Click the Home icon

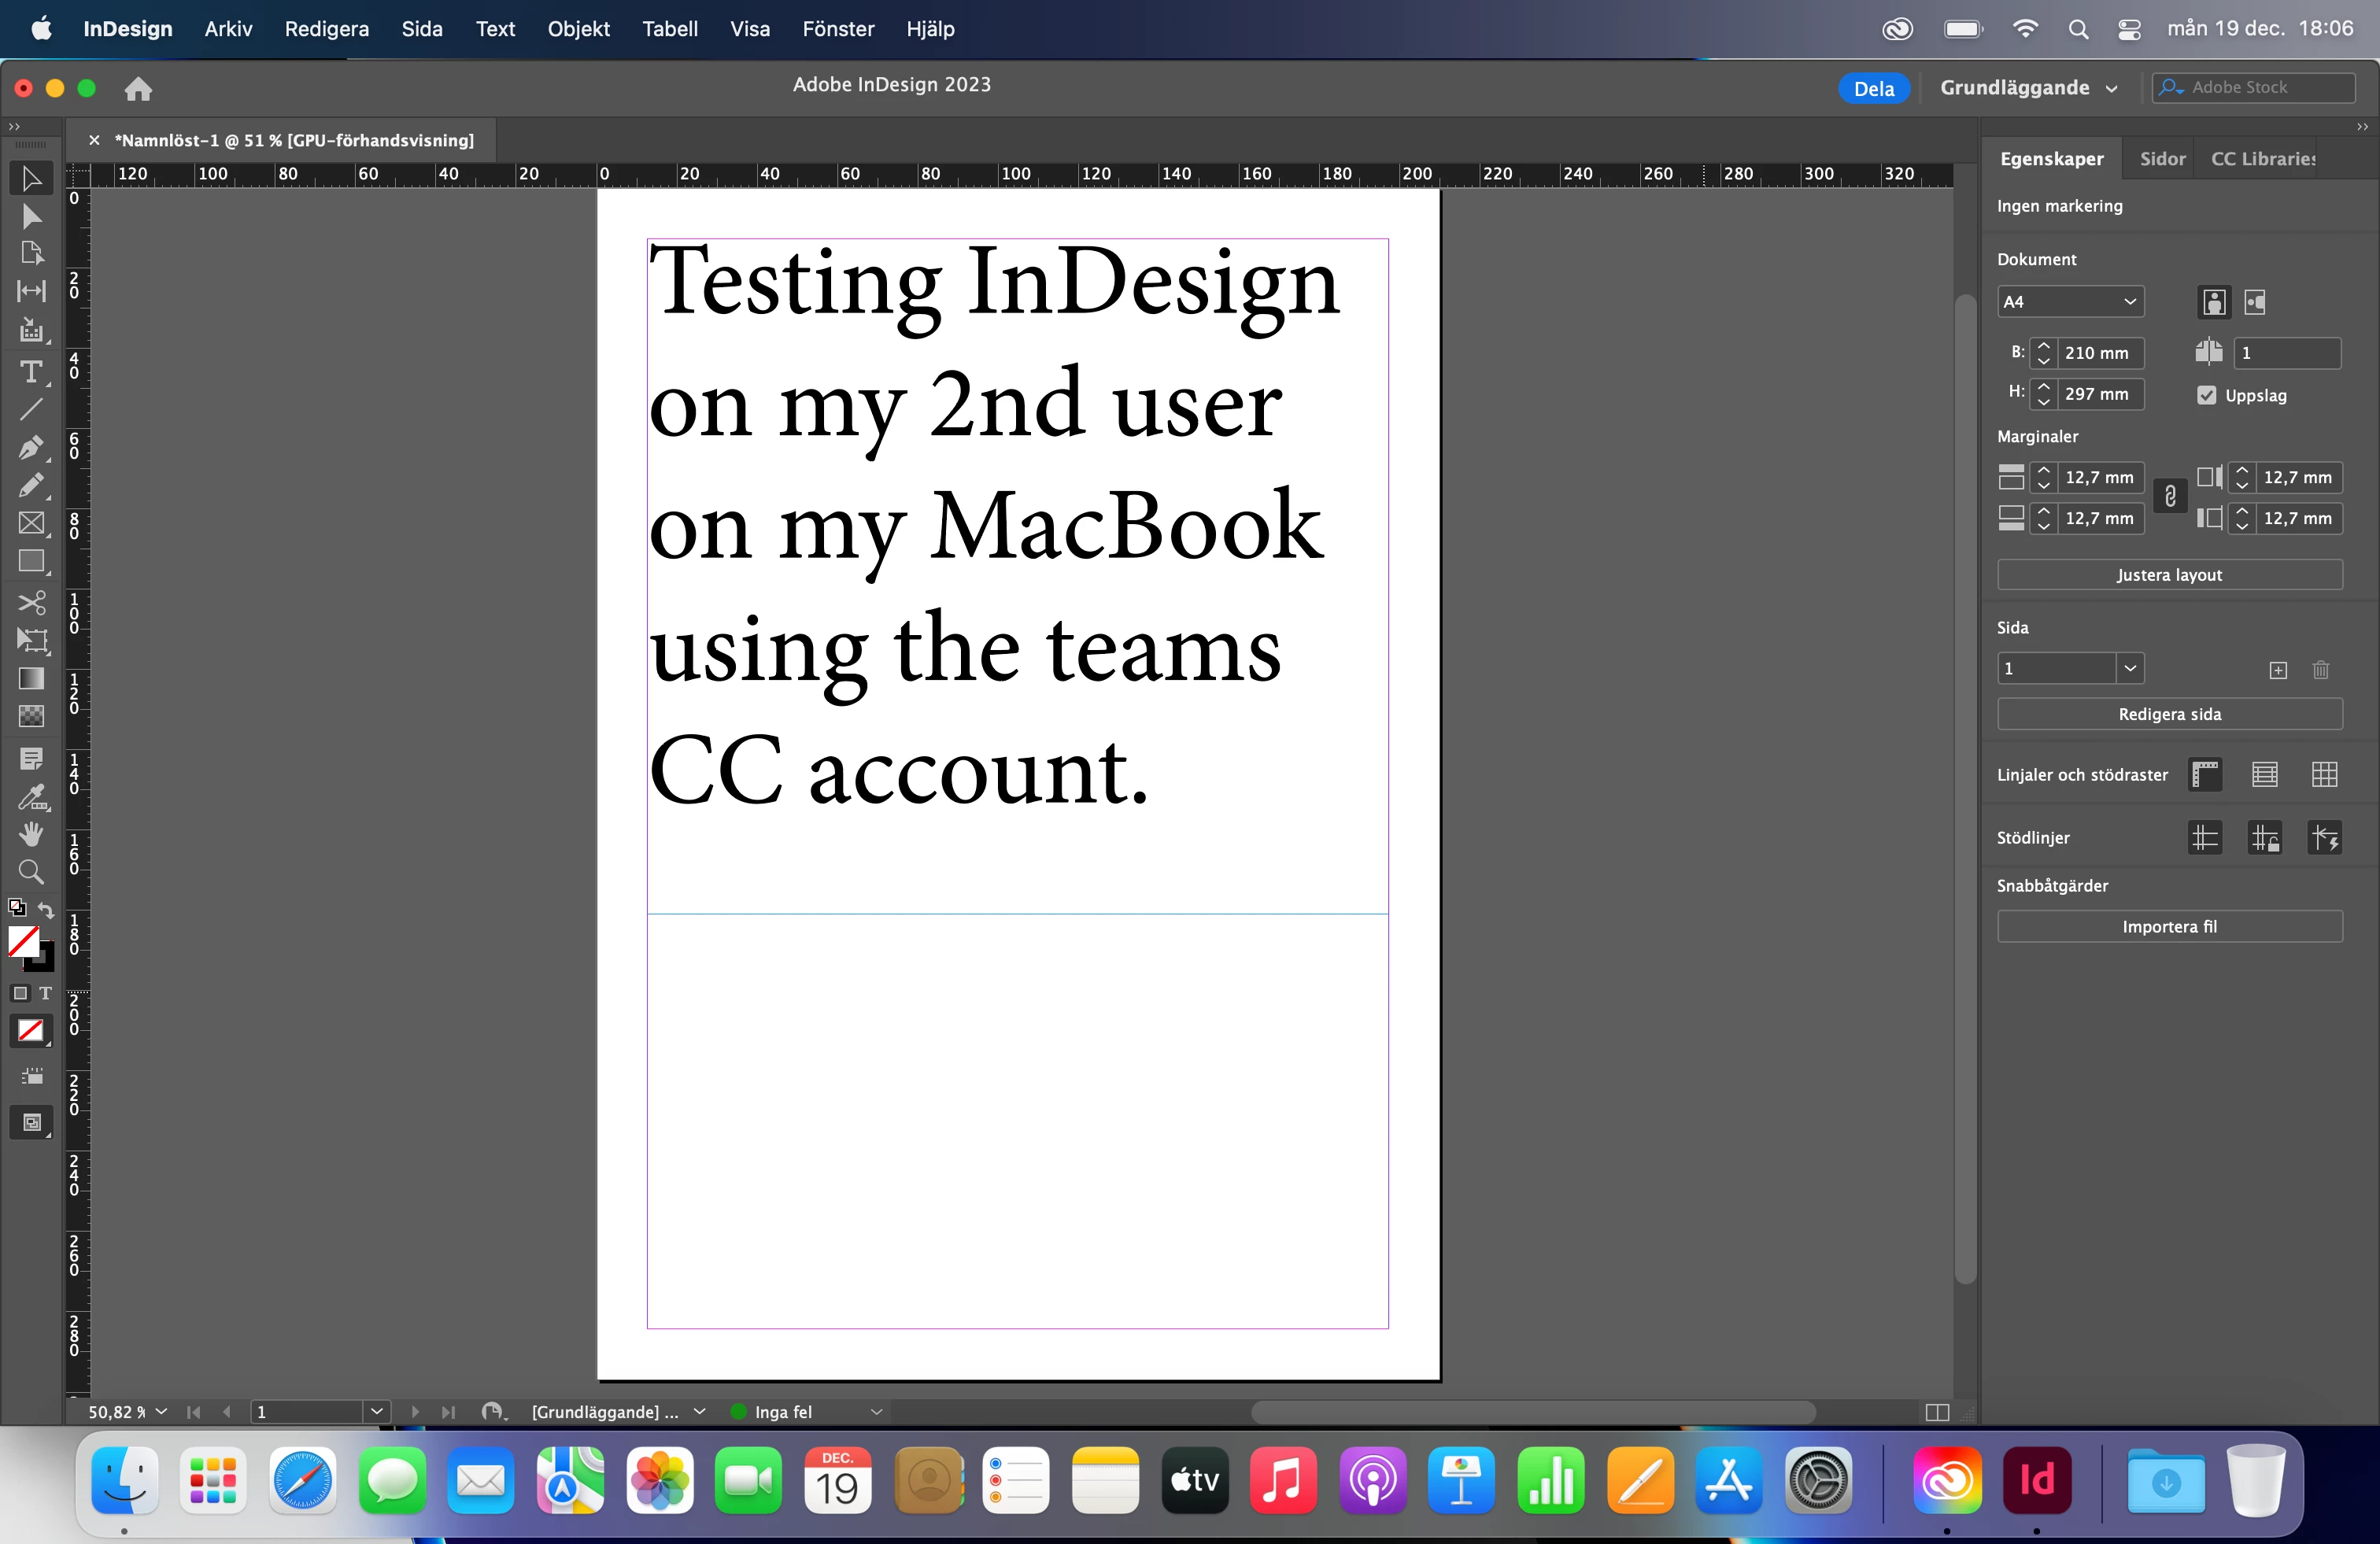(x=138, y=89)
